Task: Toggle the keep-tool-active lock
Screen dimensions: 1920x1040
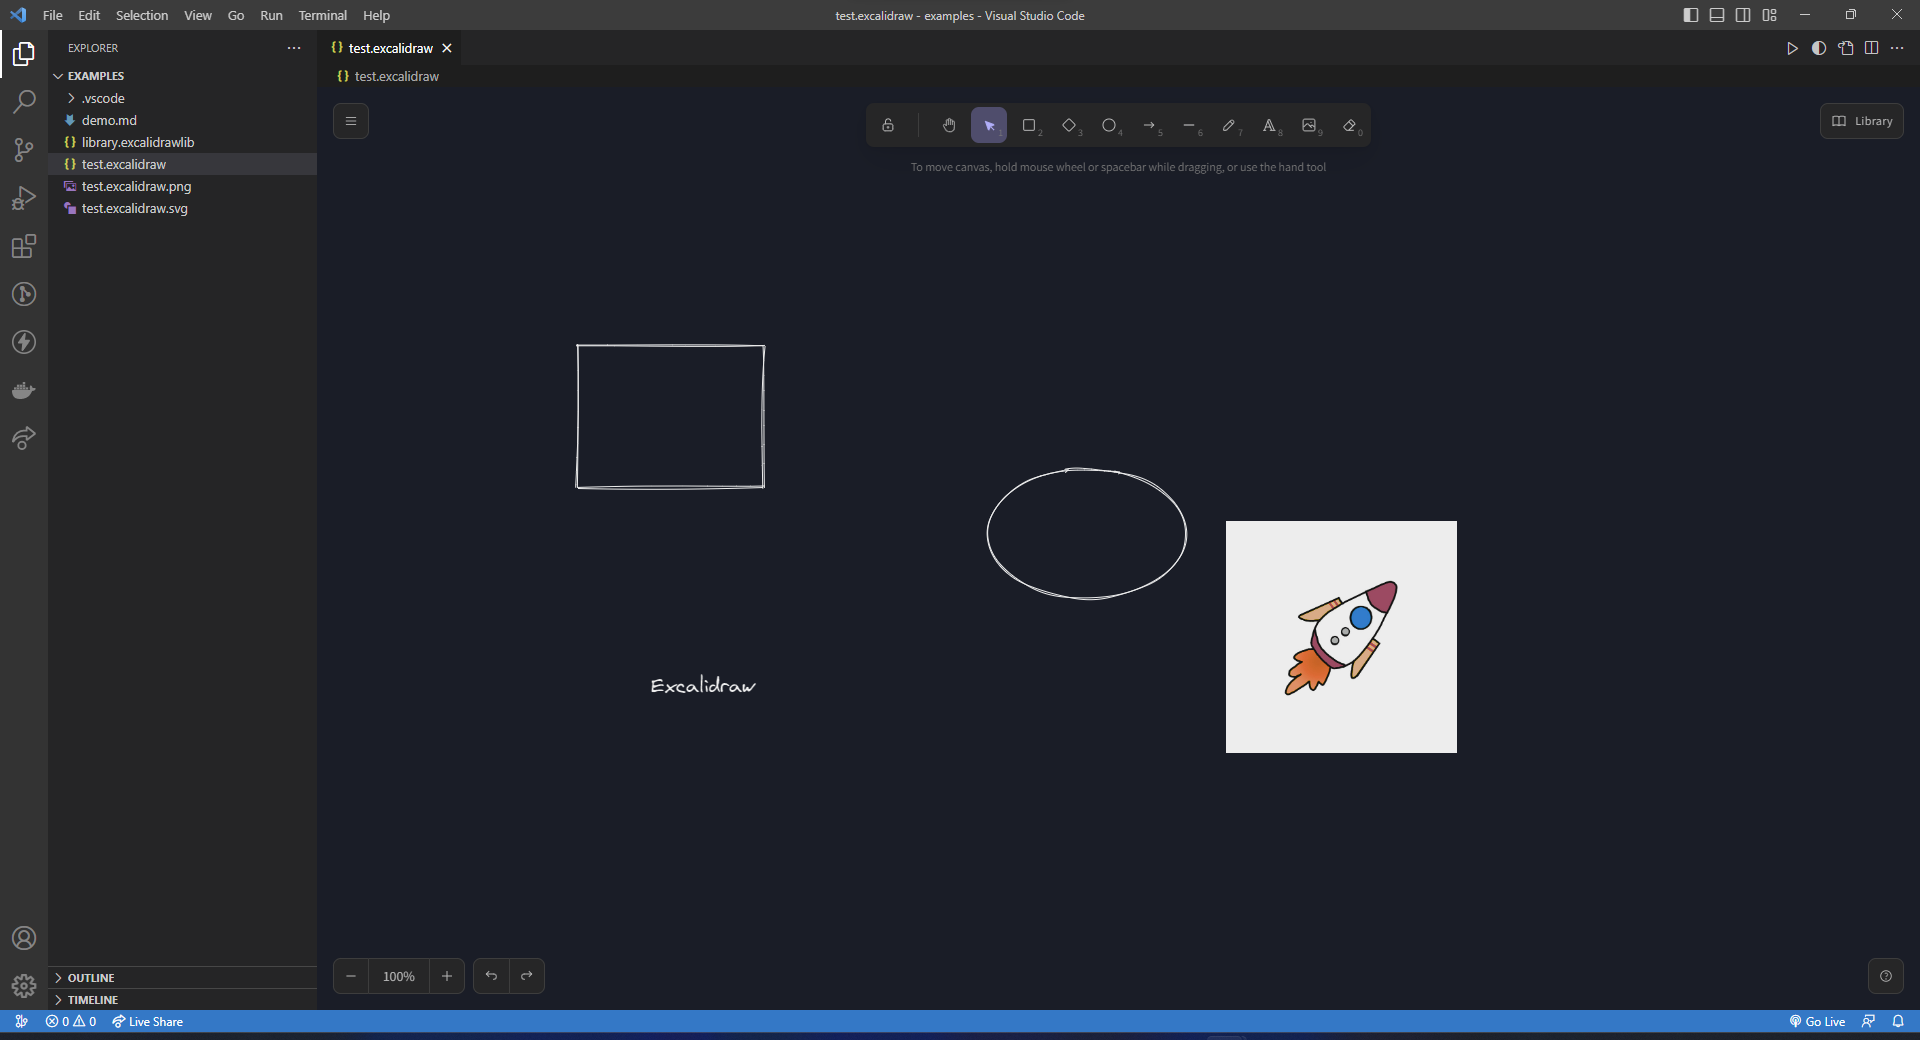Action: click(x=887, y=125)
